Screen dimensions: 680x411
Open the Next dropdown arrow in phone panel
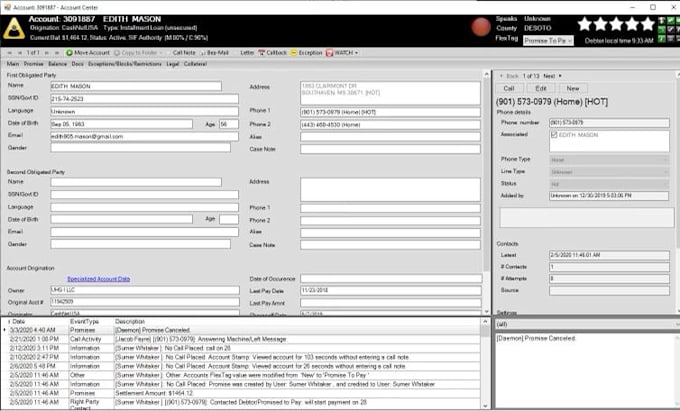coord(560,76)
